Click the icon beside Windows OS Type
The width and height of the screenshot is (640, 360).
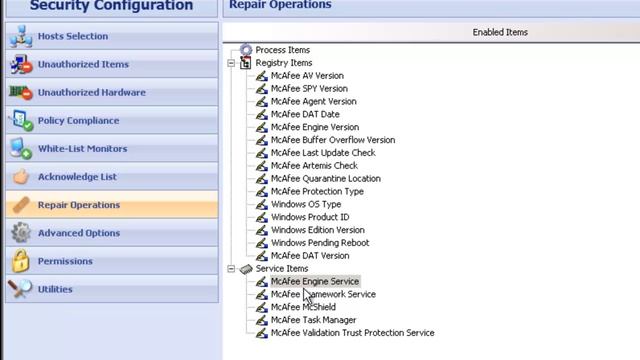262,204
